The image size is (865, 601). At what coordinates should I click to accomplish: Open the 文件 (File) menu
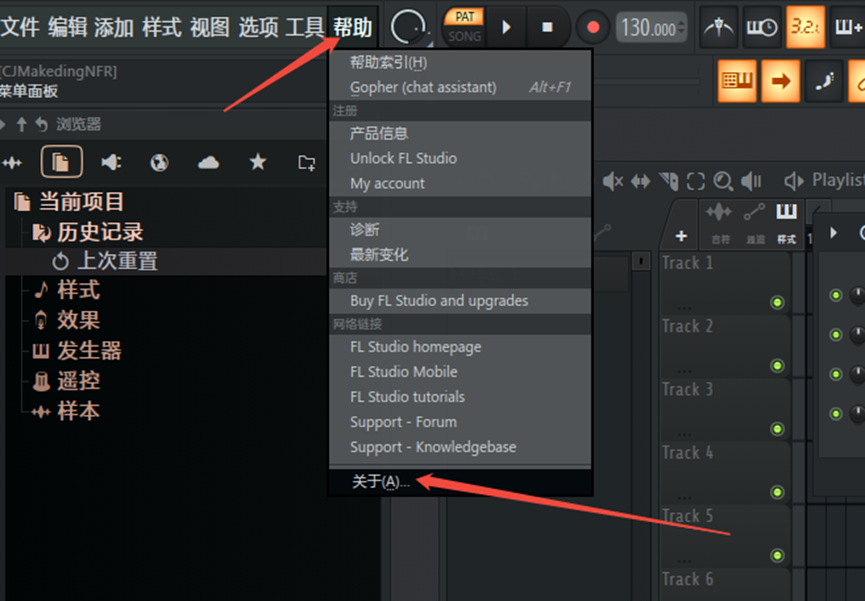20,28
